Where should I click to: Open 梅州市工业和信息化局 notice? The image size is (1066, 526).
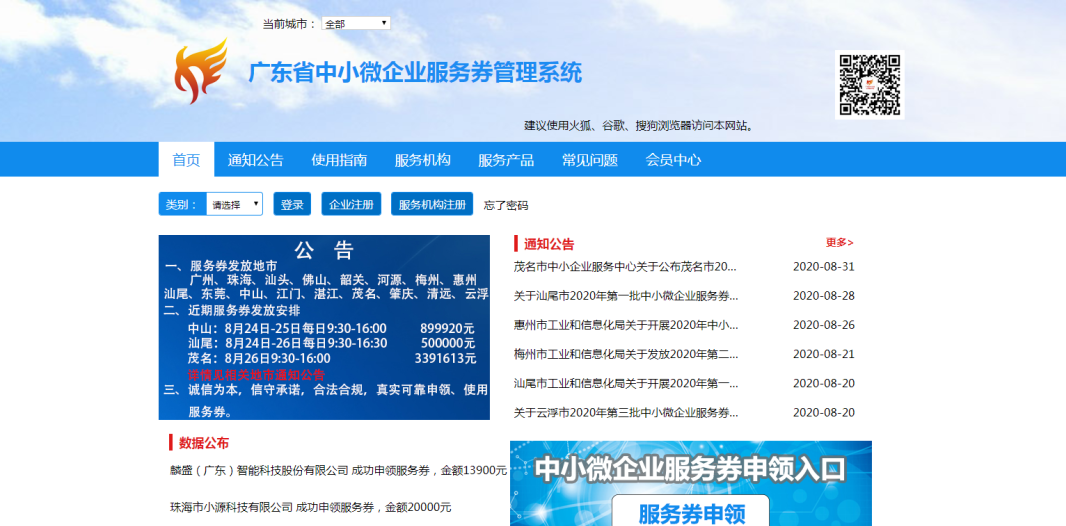click(x=626, y=354)
